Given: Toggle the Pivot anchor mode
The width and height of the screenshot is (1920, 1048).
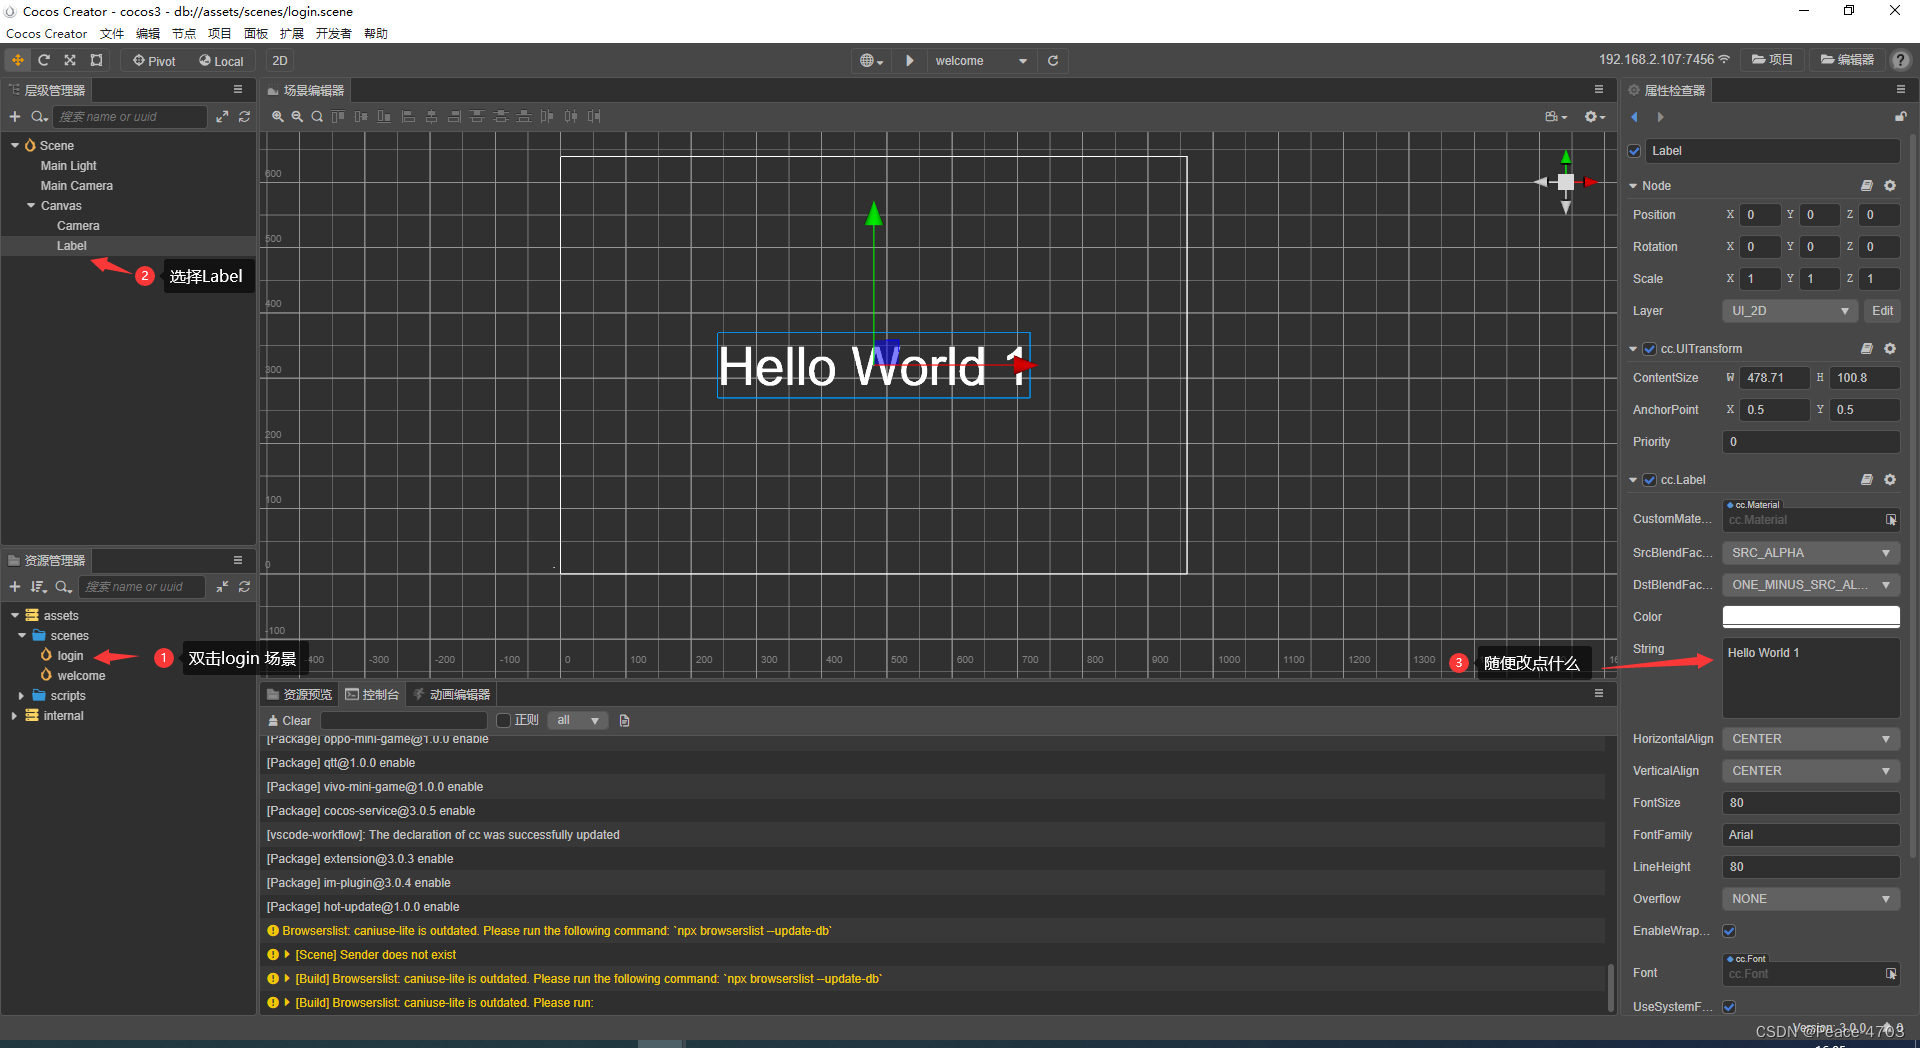Looking at the screenshot, I should 155,61.
